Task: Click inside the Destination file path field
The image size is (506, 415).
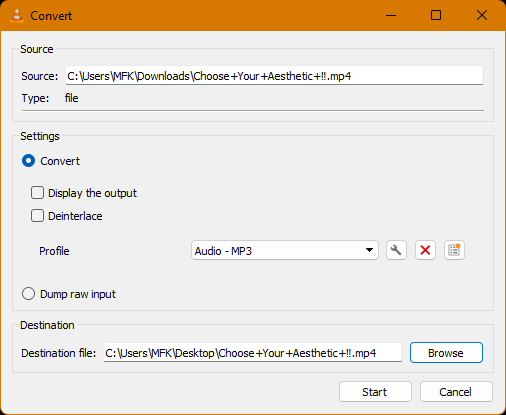Action: point(253,353)
